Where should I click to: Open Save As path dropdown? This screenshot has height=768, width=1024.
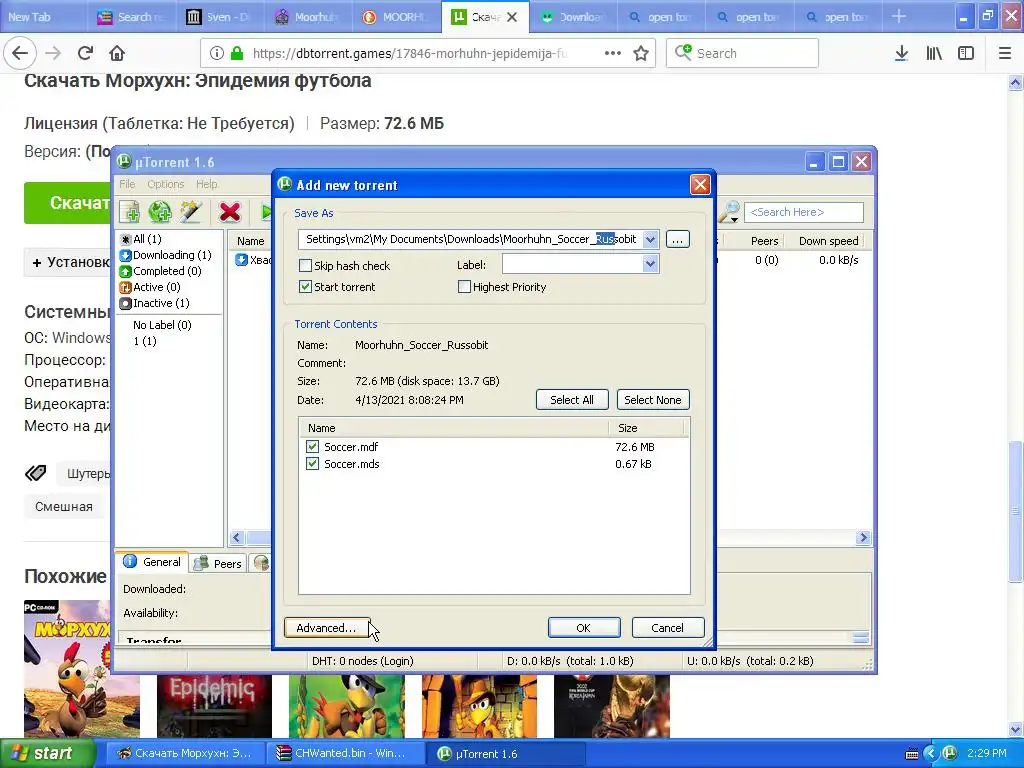(x=650, y=240)
